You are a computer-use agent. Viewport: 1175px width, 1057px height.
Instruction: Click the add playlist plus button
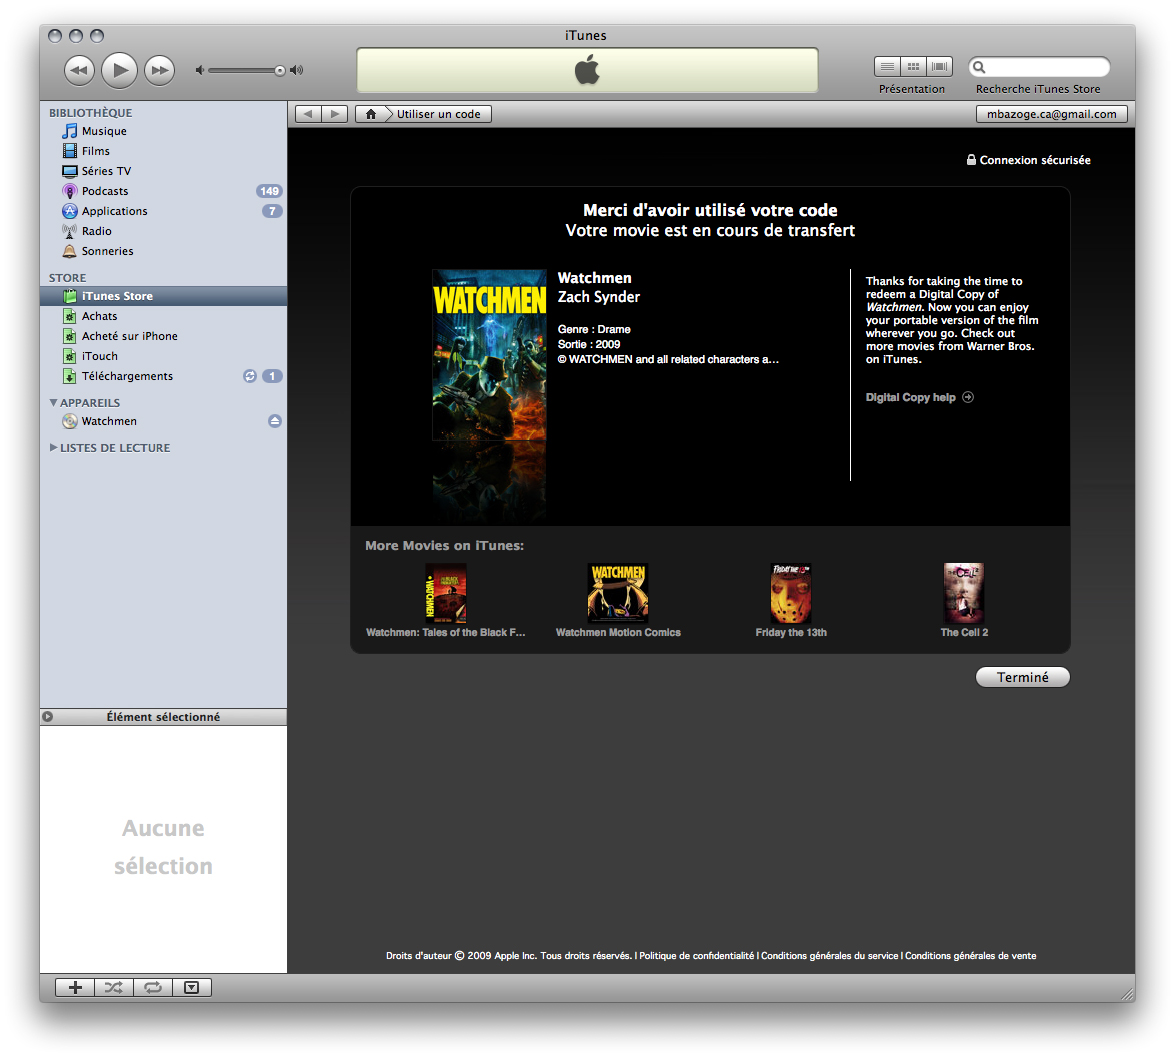point(75,987)
